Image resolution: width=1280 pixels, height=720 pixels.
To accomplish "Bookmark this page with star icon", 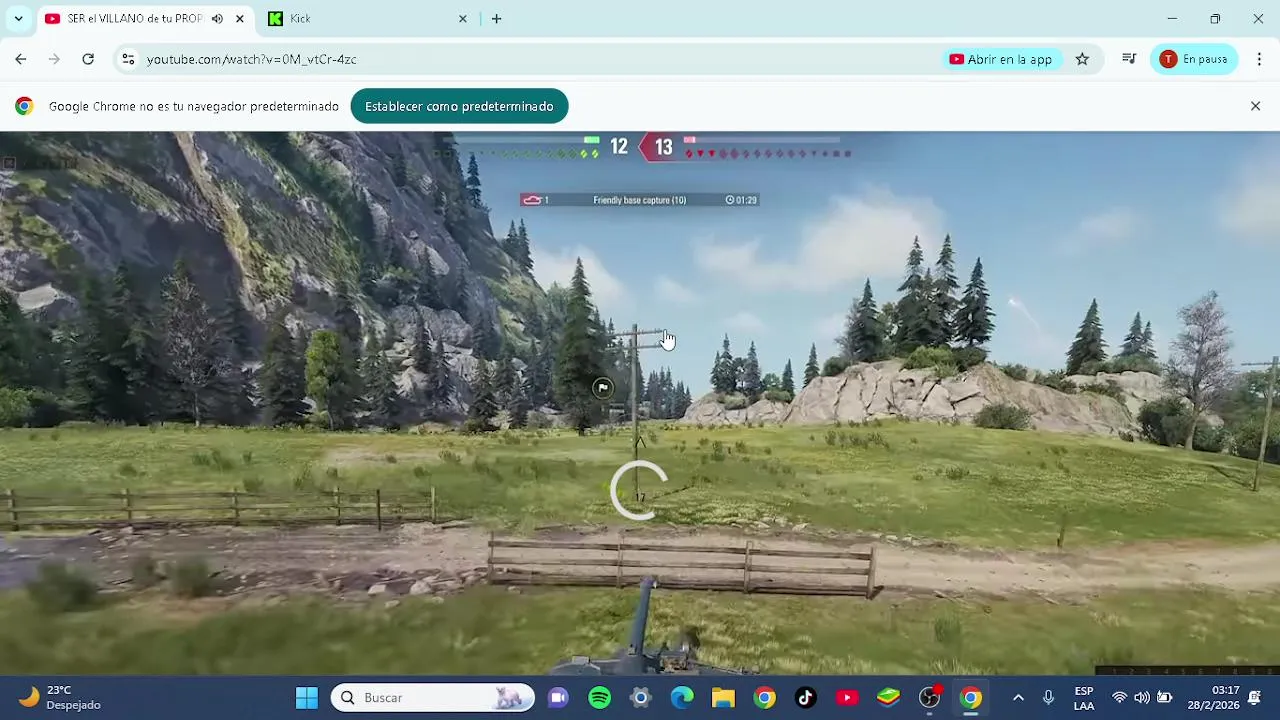I will pyautogui.click(x=1082, y=59).
